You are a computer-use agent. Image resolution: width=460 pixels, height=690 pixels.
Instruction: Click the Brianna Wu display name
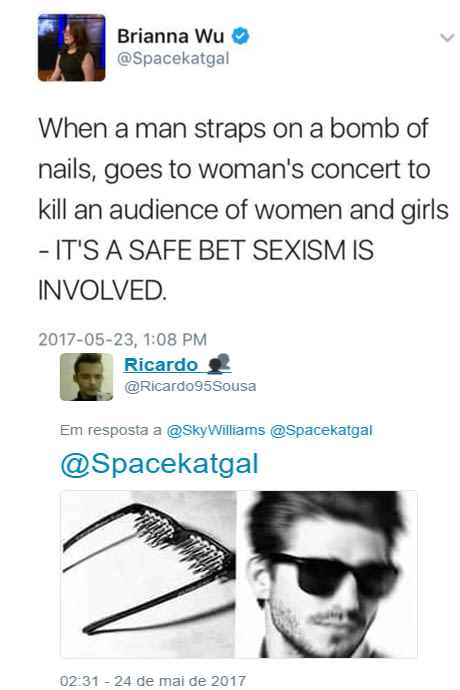tap(171, 36)
